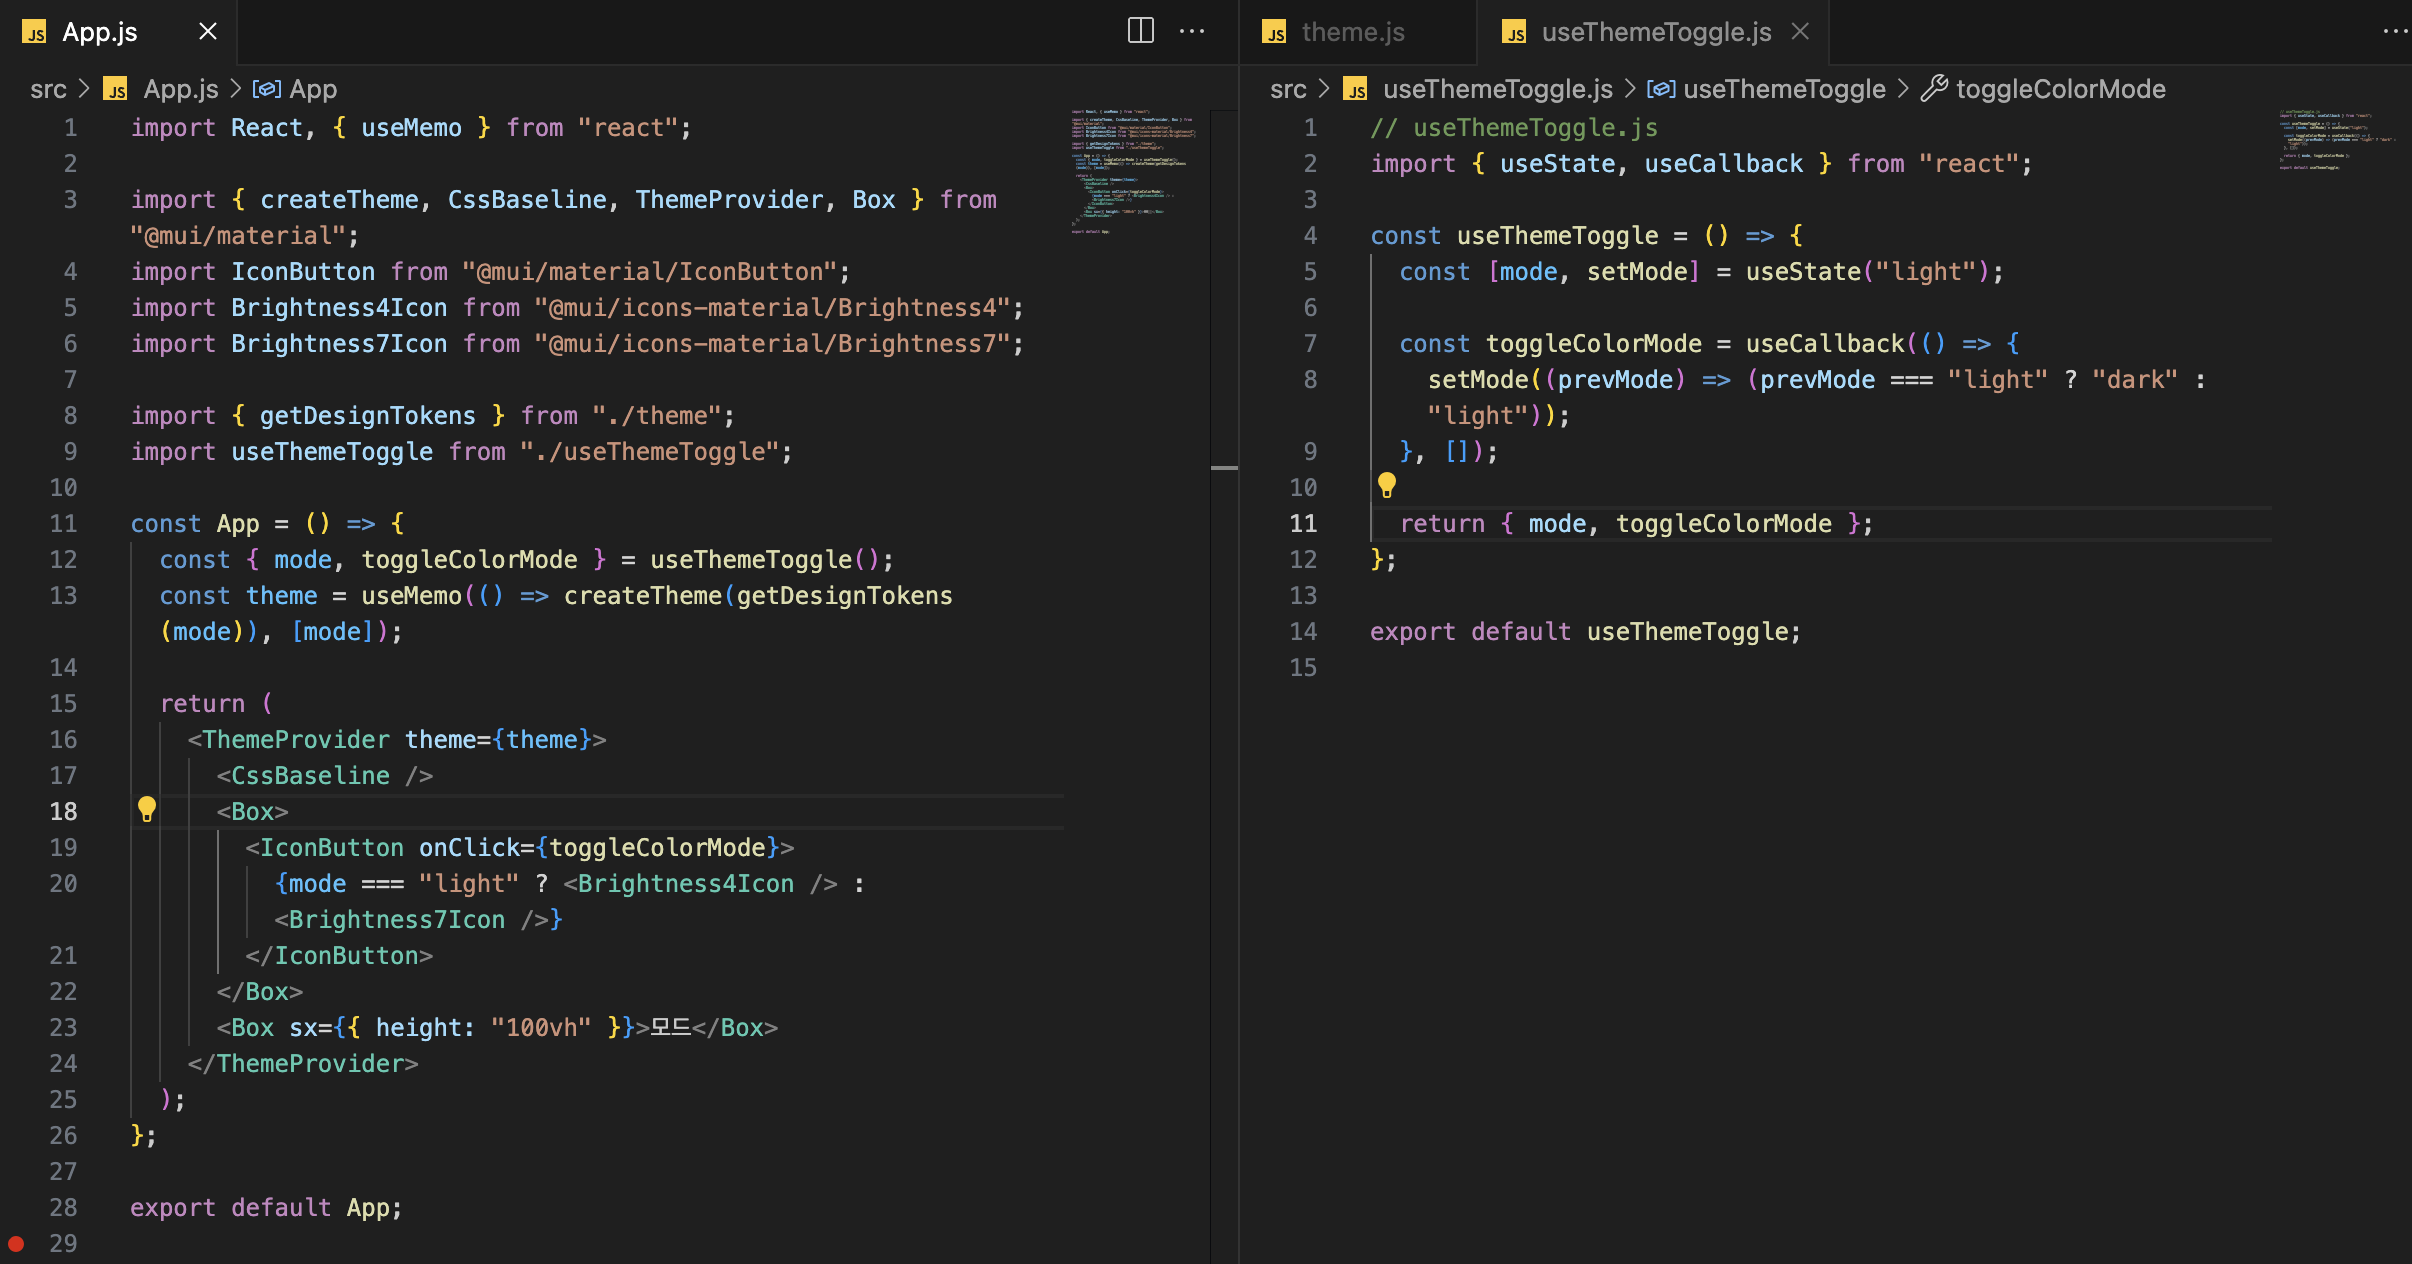Toggle the red breakpoint at line 29
This screenshot has height=1264, width=2412.
point(16,1243)
